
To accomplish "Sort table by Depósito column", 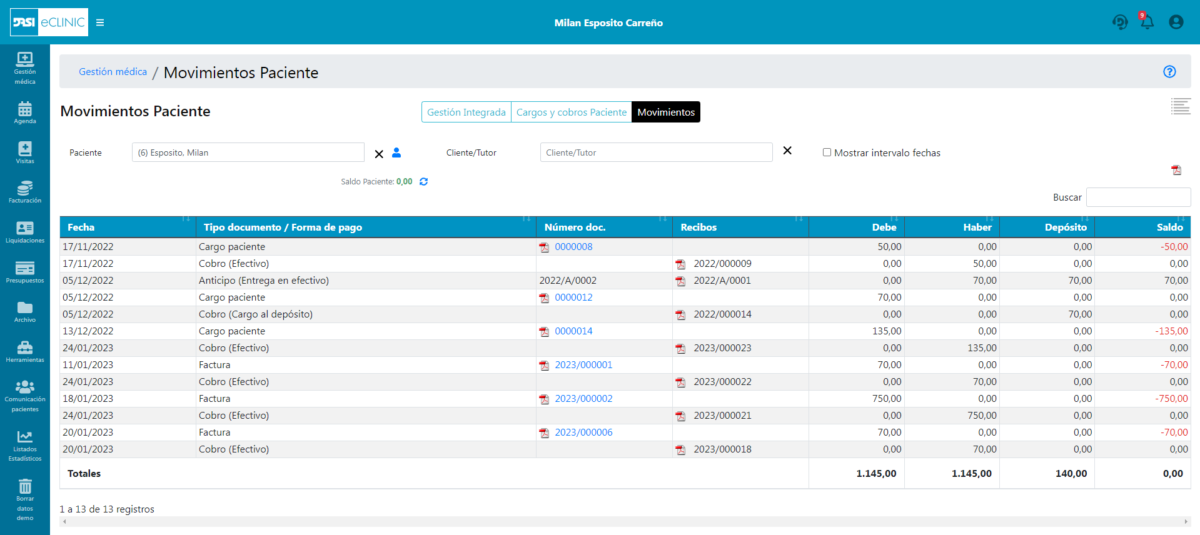I will click(1047, 227).
